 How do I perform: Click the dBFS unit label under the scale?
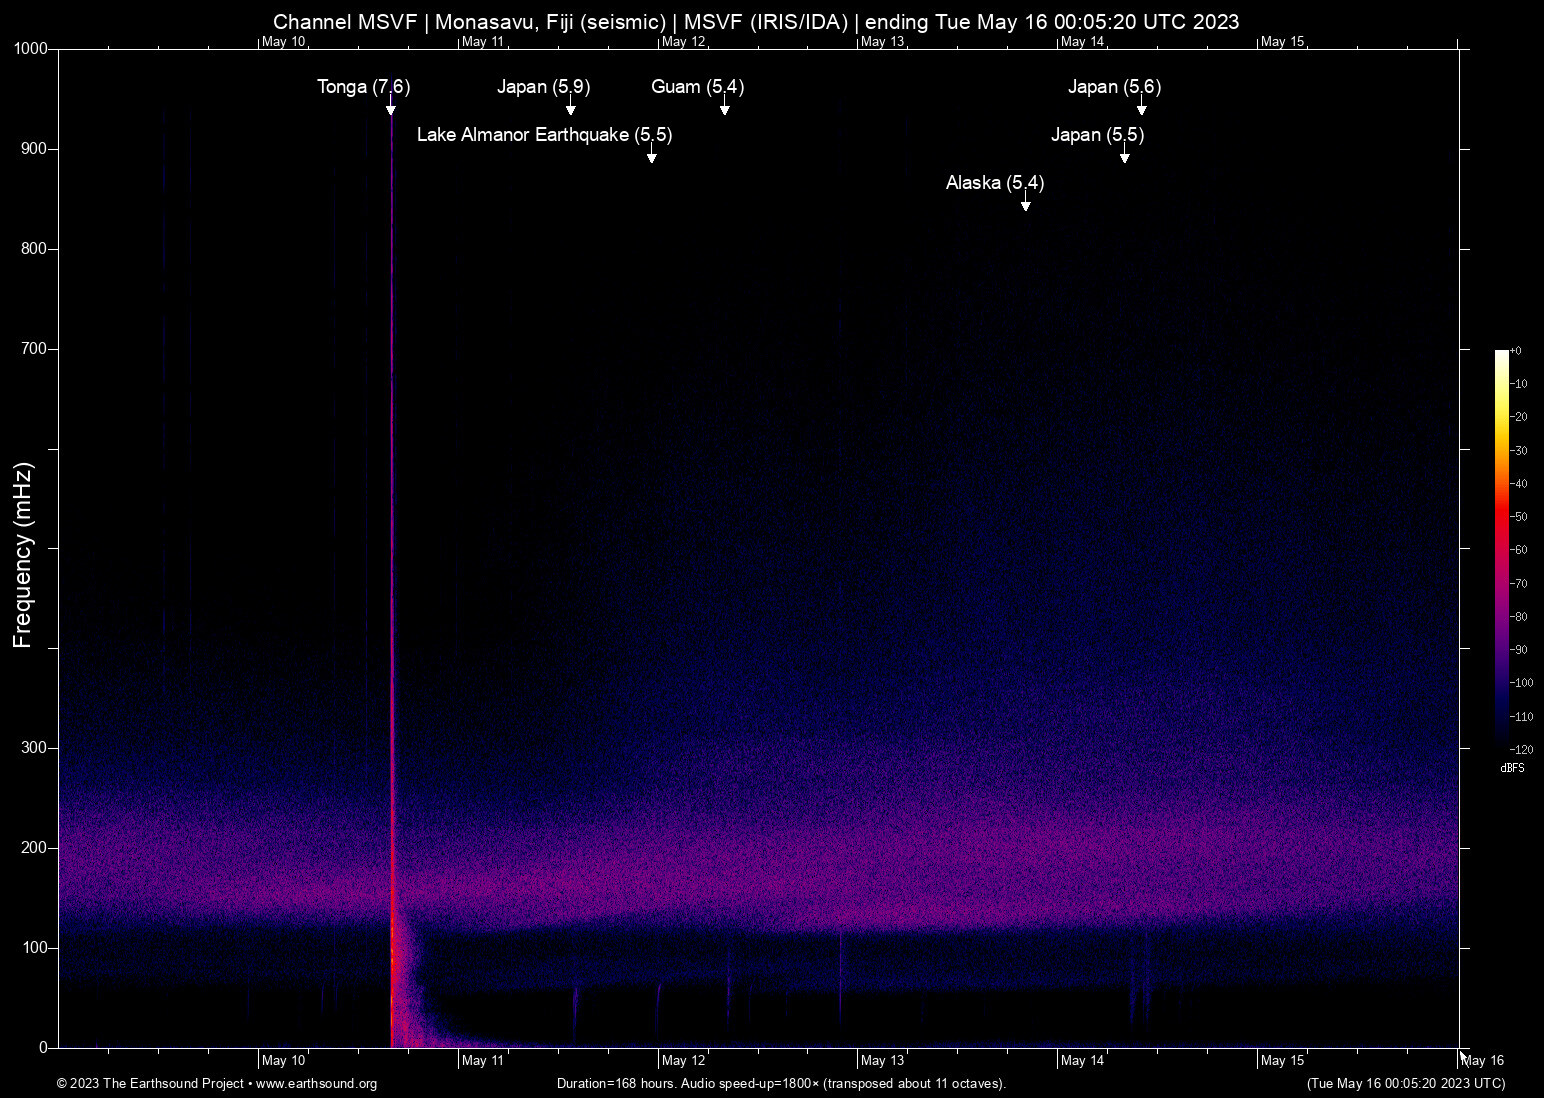1512,769
